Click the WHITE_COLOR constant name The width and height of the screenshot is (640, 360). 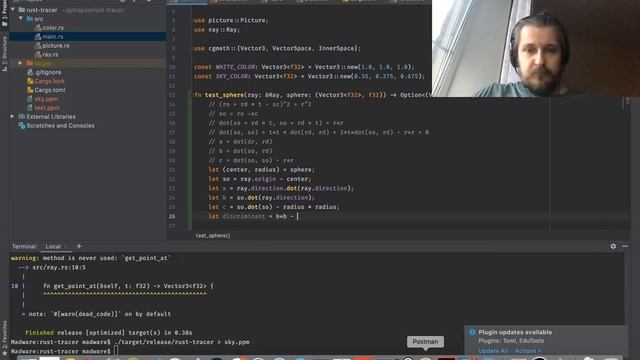(235, 67)
